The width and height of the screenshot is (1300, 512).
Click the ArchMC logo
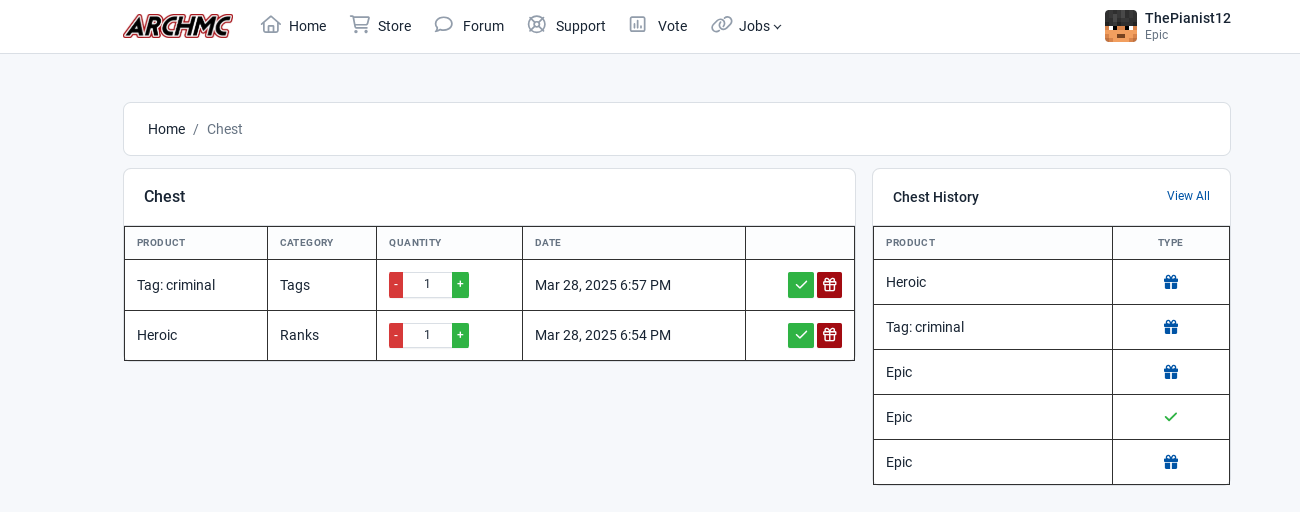(178, 26)
